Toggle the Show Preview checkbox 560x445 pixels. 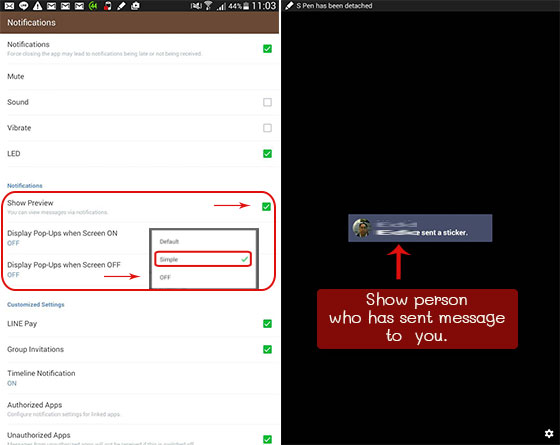266,206
